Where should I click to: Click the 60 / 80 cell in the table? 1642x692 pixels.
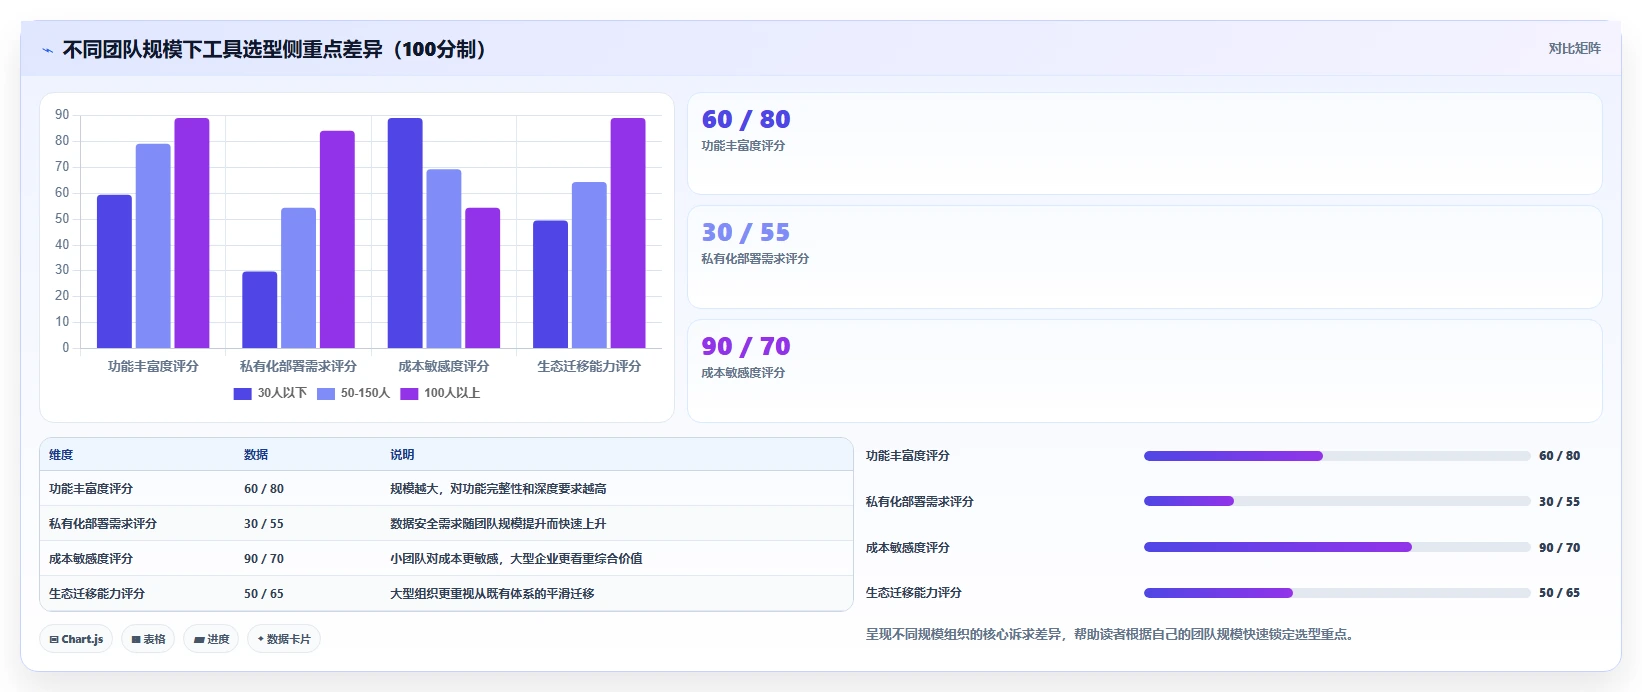pos(264,489)
